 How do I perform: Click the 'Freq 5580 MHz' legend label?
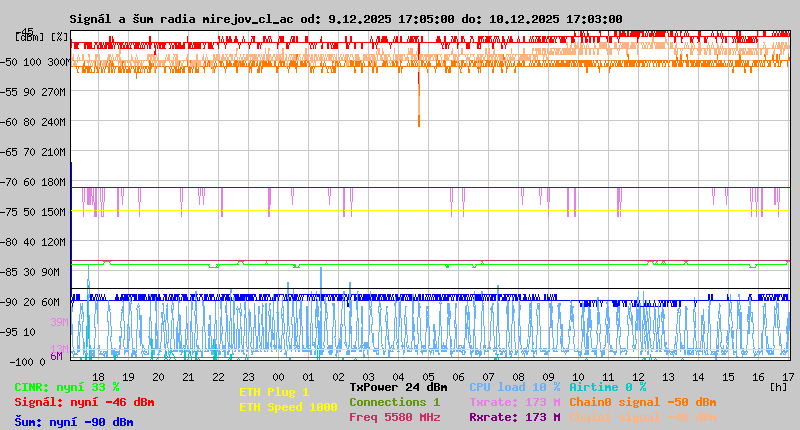[x=394, y=417]
